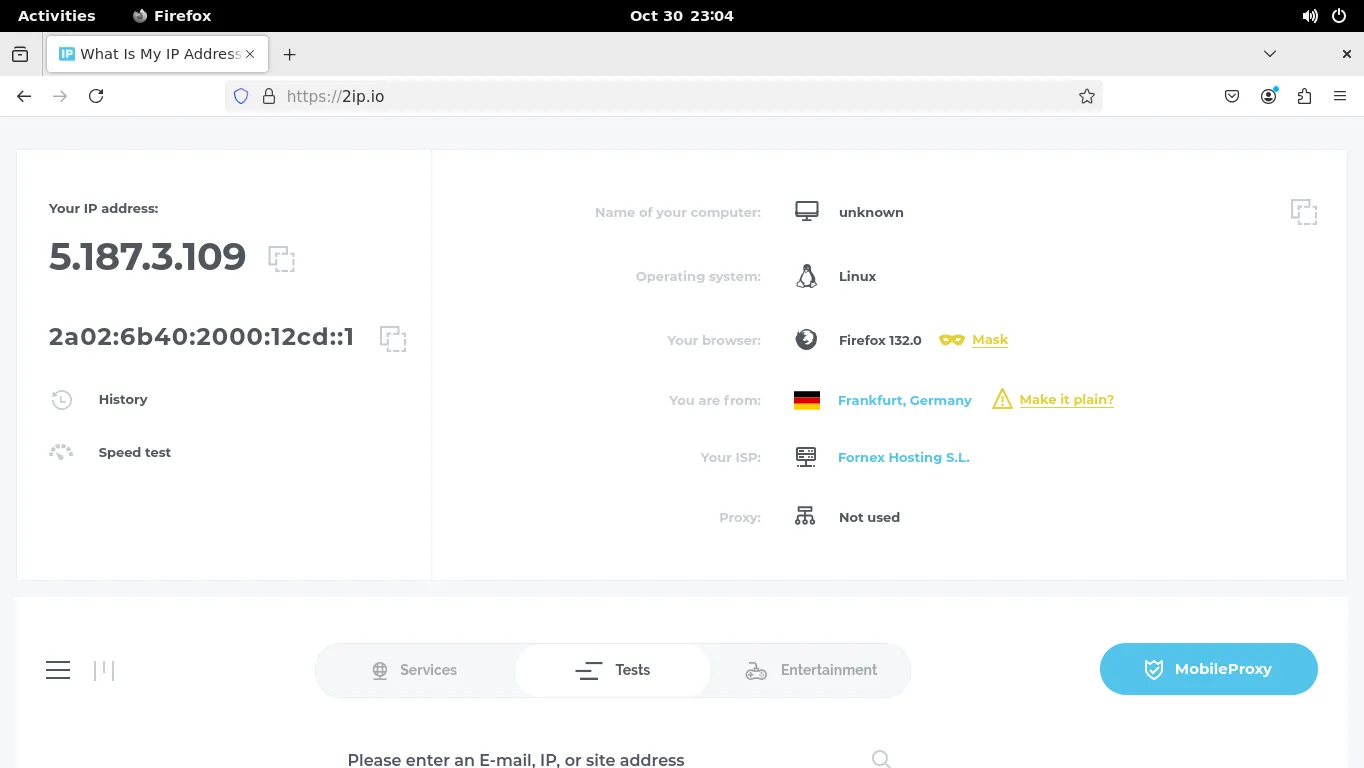The image size is (1364, 768).
Task: List all tabs with the chevron
Action: tap(1270, 54)
